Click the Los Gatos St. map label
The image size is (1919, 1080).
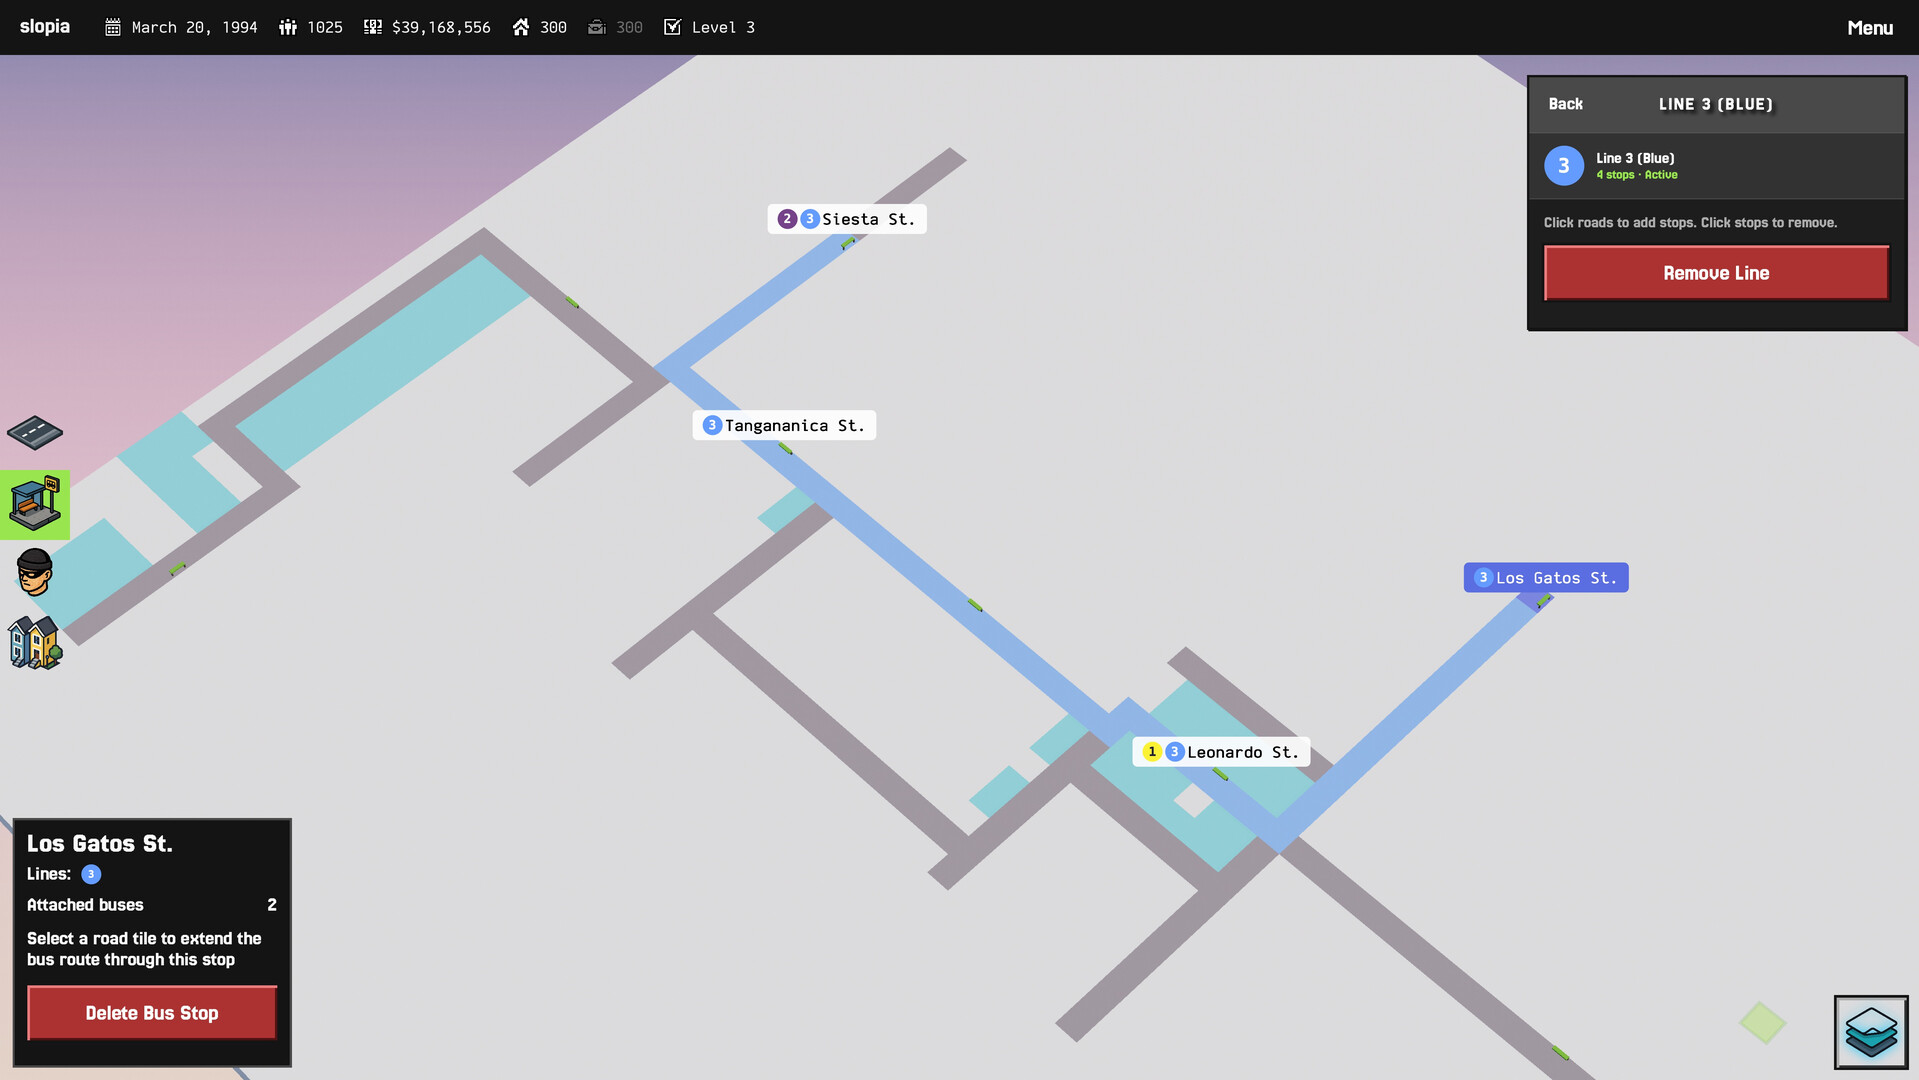[1544, 577]
